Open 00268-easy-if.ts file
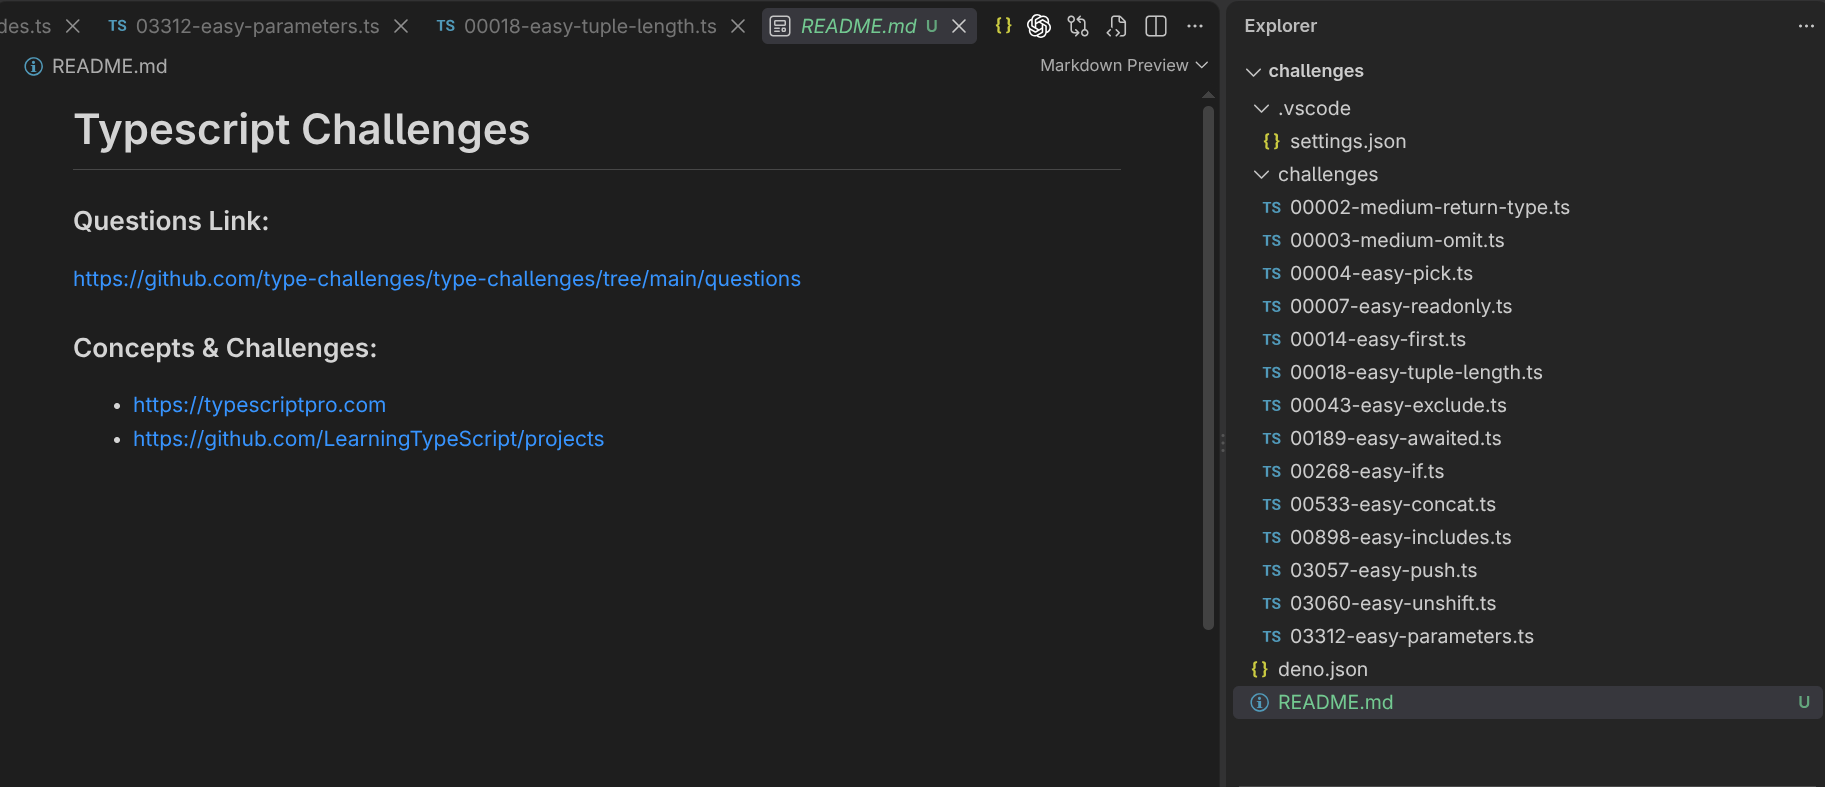 point(1366,471)
